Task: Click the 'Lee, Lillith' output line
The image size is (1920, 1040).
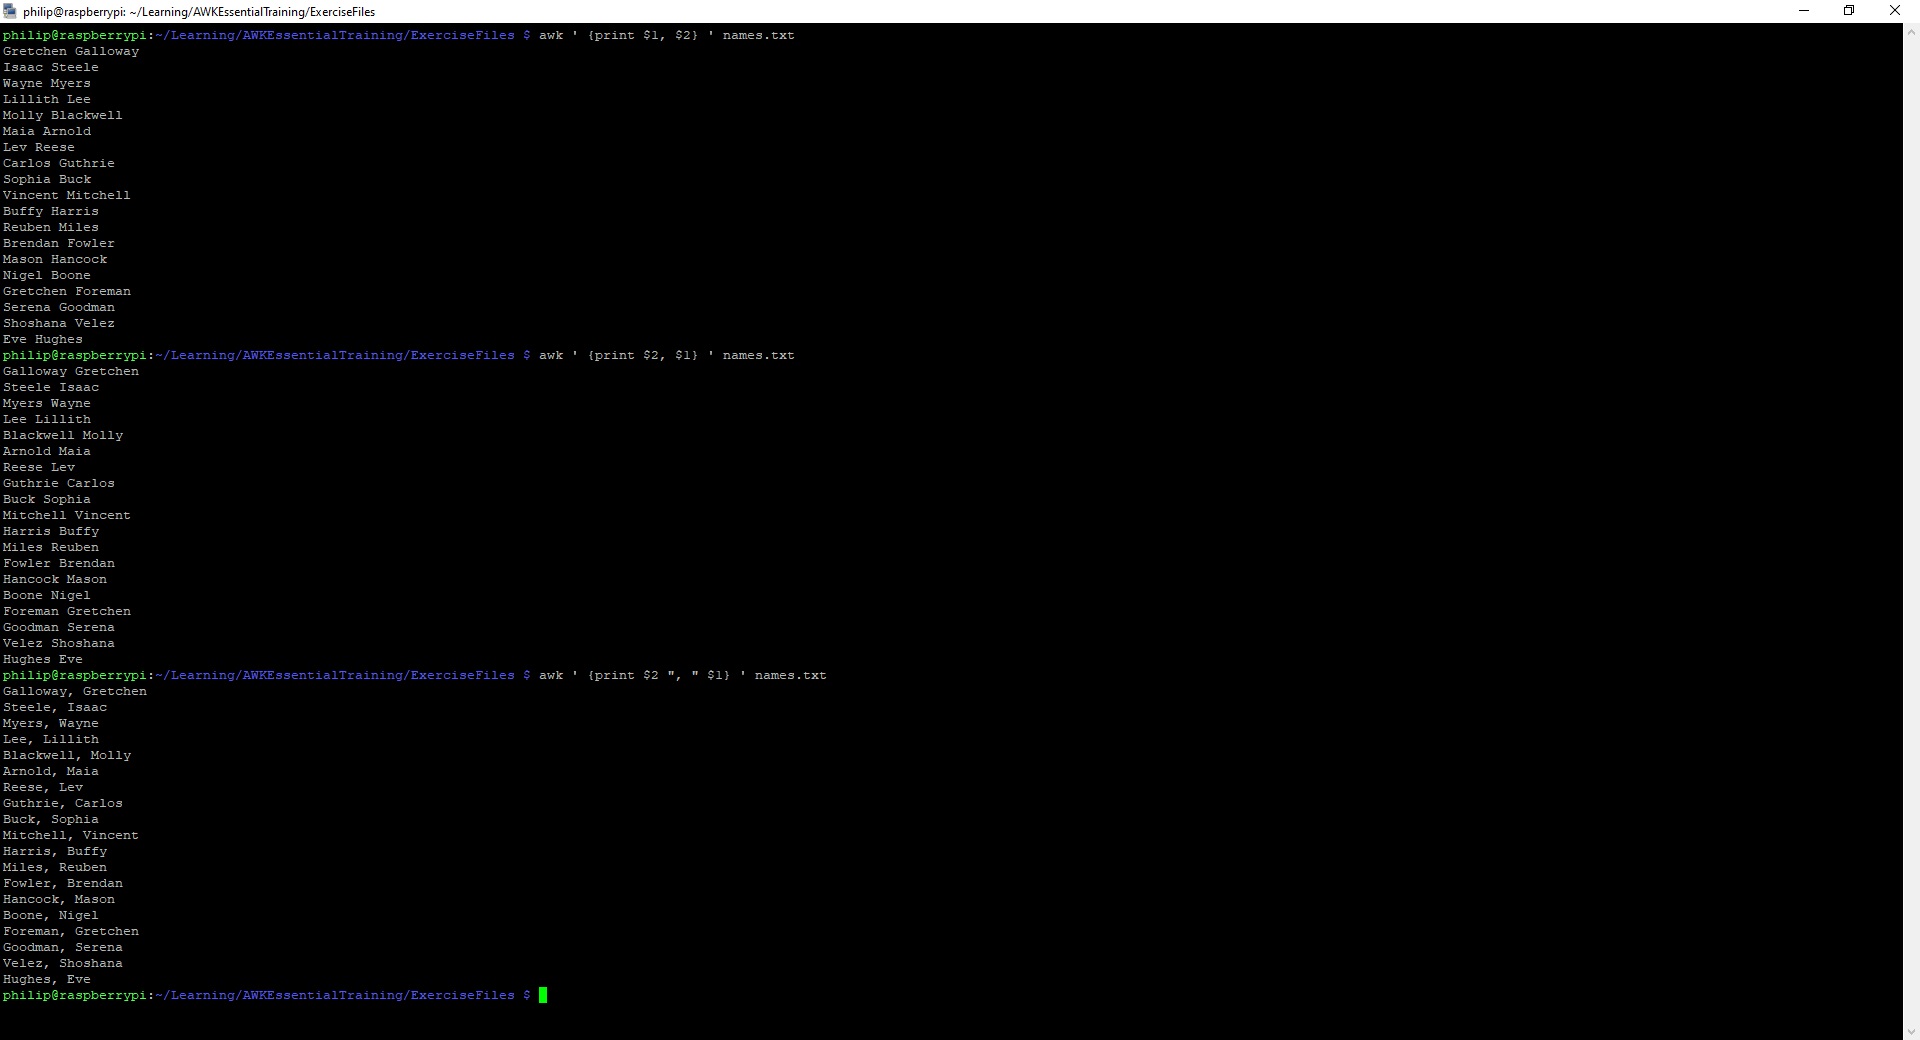Action: (51, 739)
